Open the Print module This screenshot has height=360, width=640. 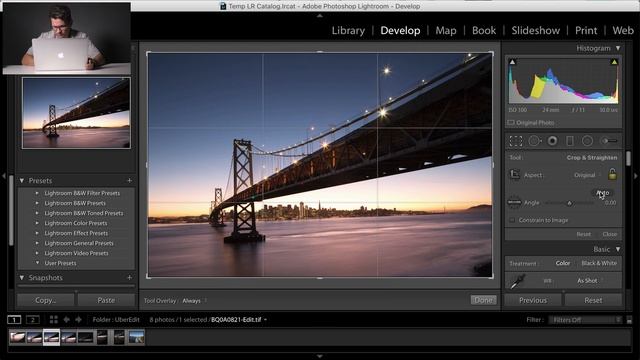[x=586, y=31]
